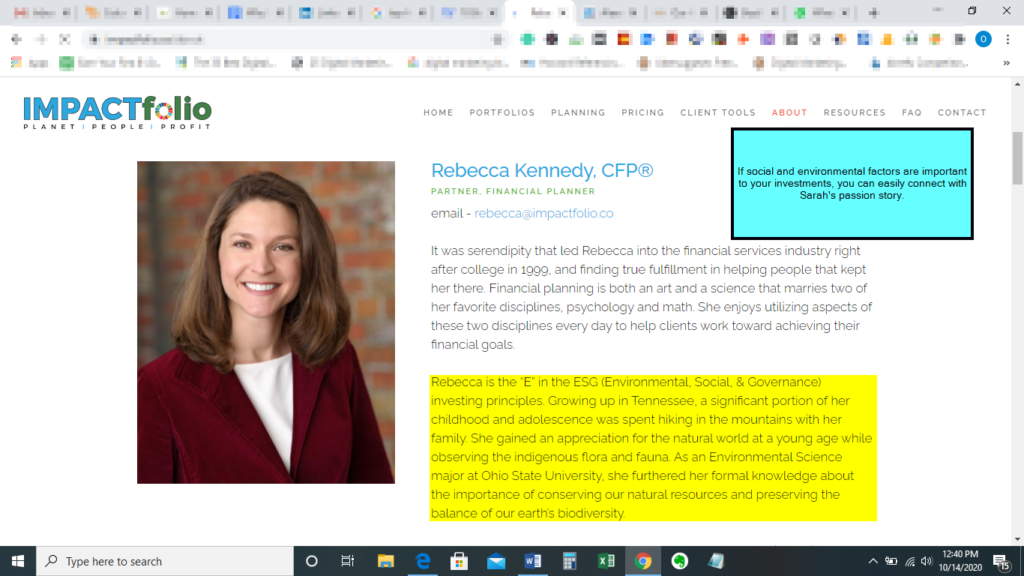
Task: Open File Explorer from the taskbar
Action: [386, 561]
